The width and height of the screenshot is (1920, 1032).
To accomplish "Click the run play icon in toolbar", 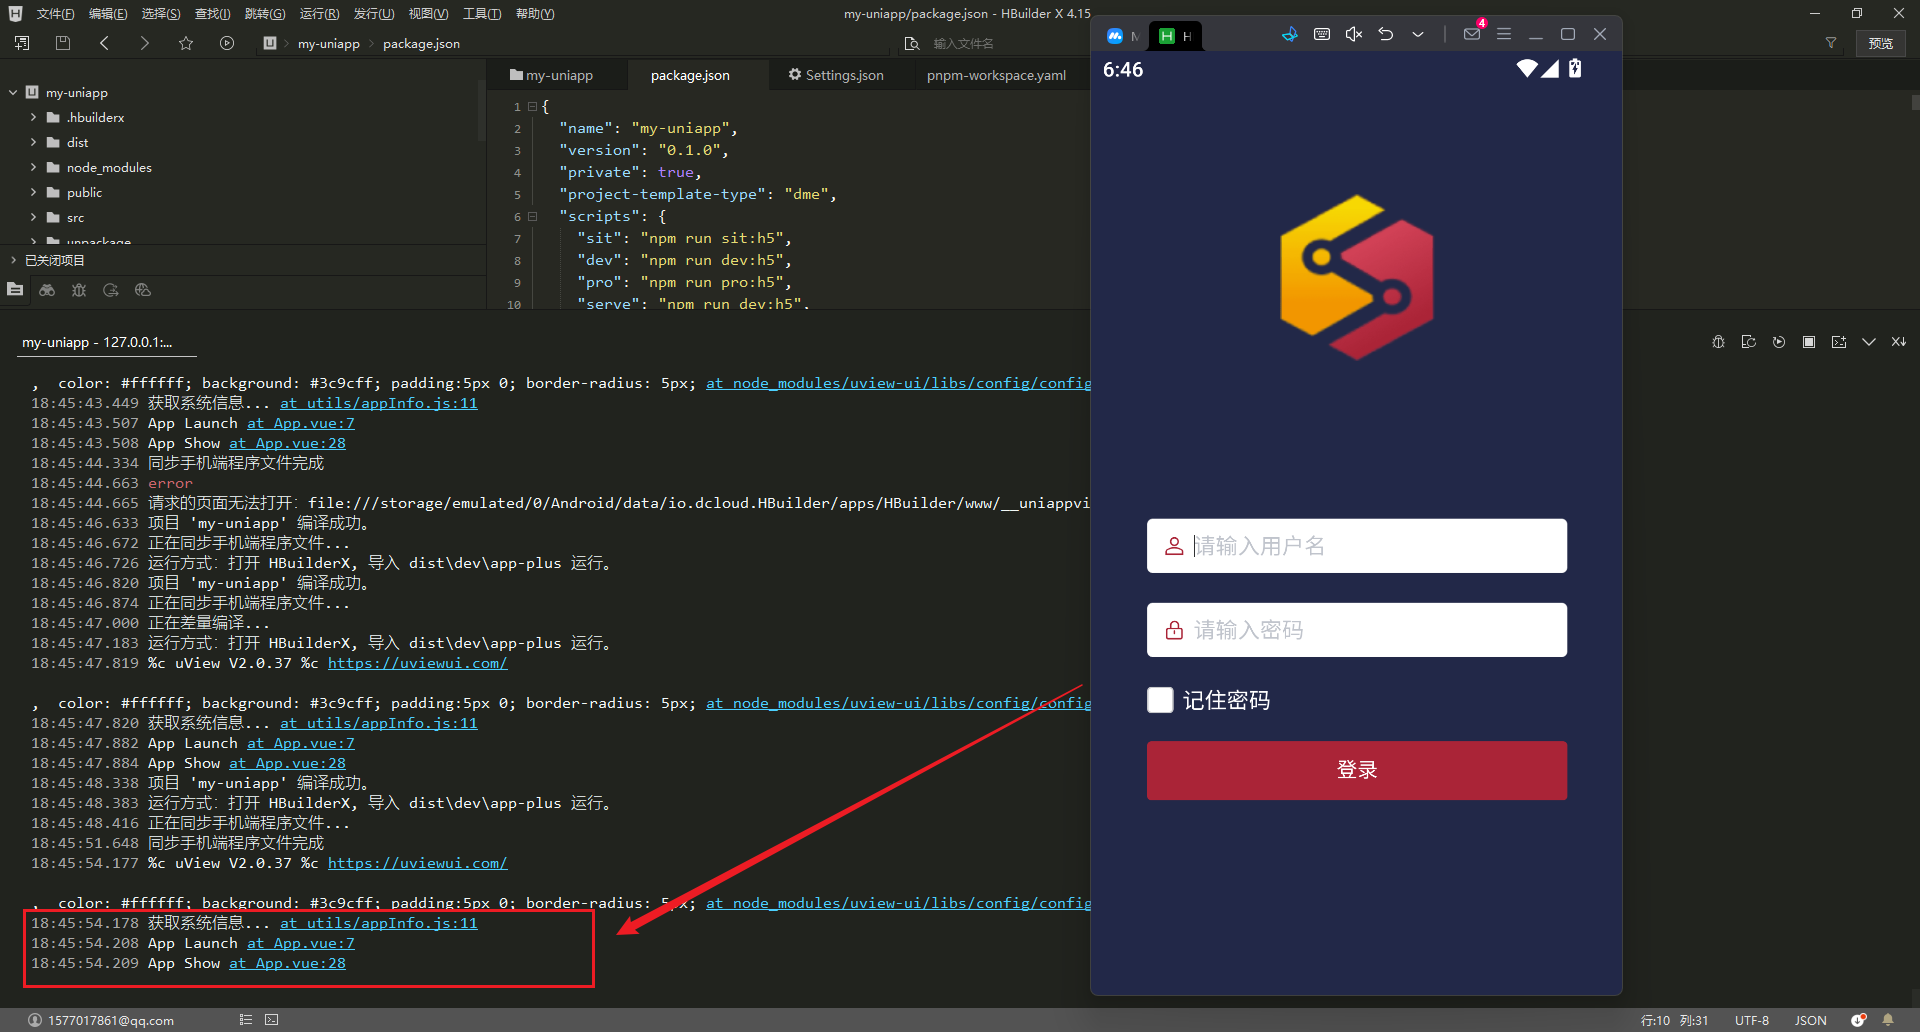I will [227, 43].
